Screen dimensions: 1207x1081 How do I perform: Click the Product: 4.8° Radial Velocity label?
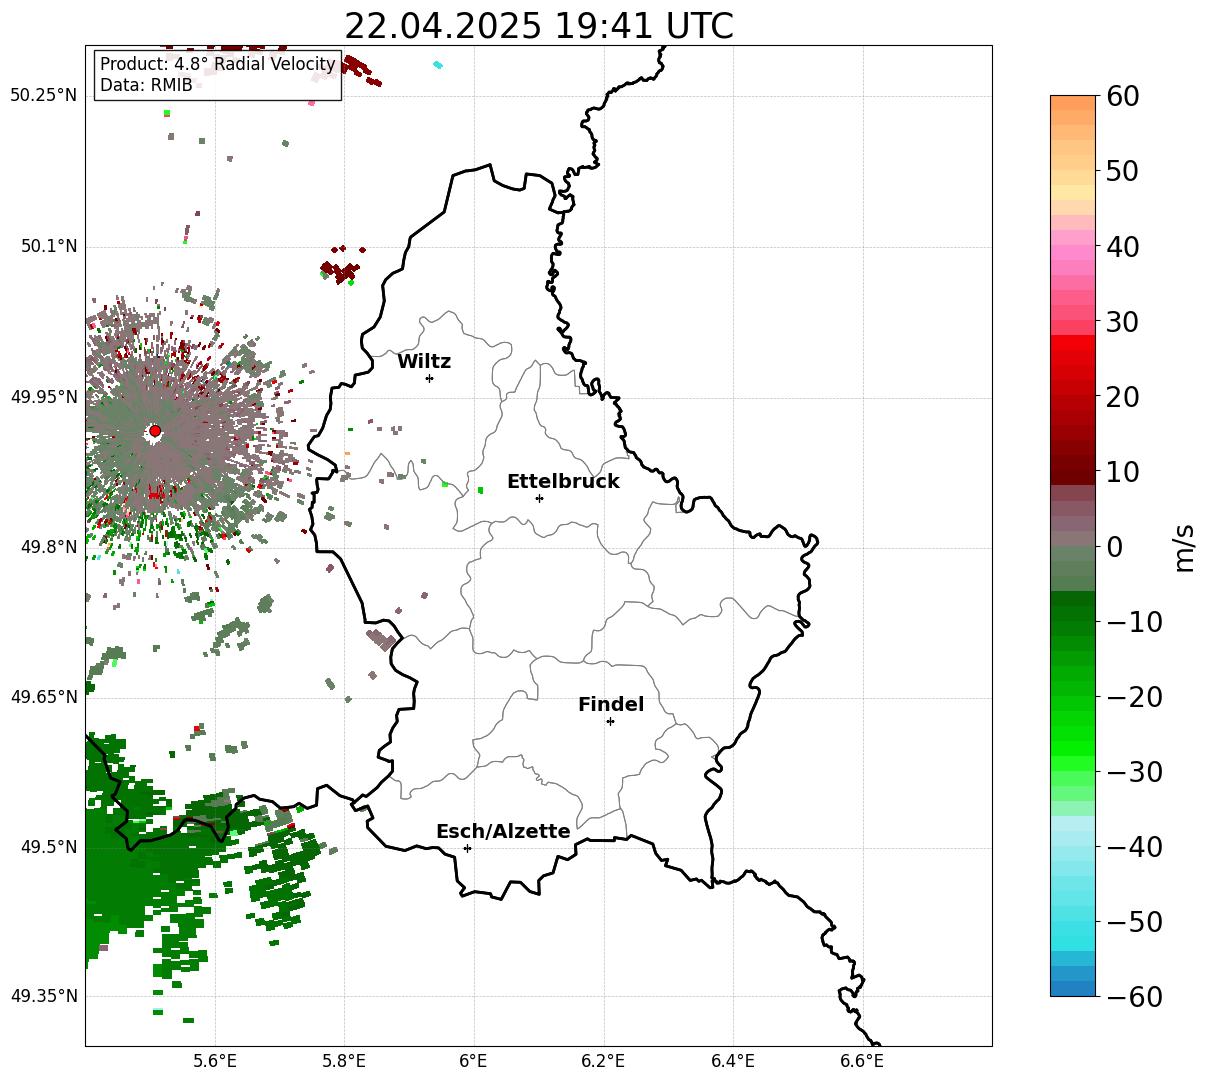click(218, 65)
